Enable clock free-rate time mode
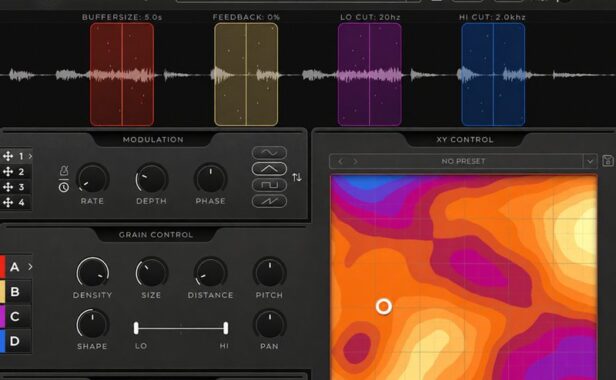Screen dimensions: 616x380 pyautogui.click(x=64, y=187)
